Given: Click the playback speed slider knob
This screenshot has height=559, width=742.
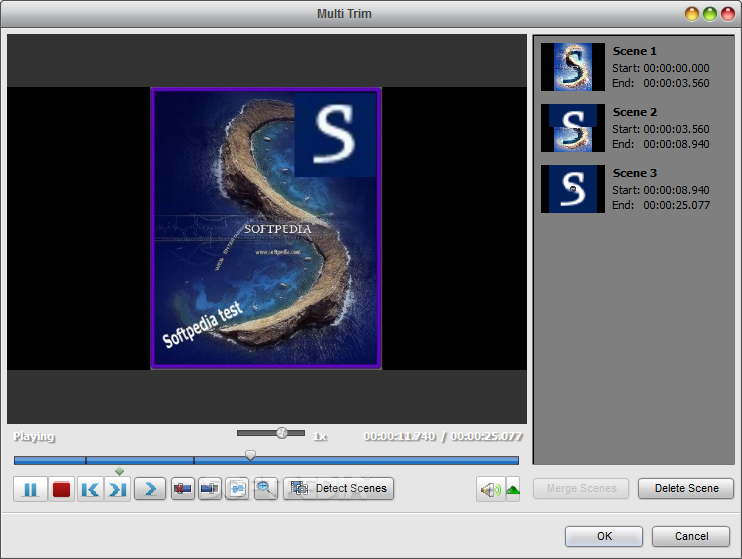Looking at the screenshot, I should (282, 433).
